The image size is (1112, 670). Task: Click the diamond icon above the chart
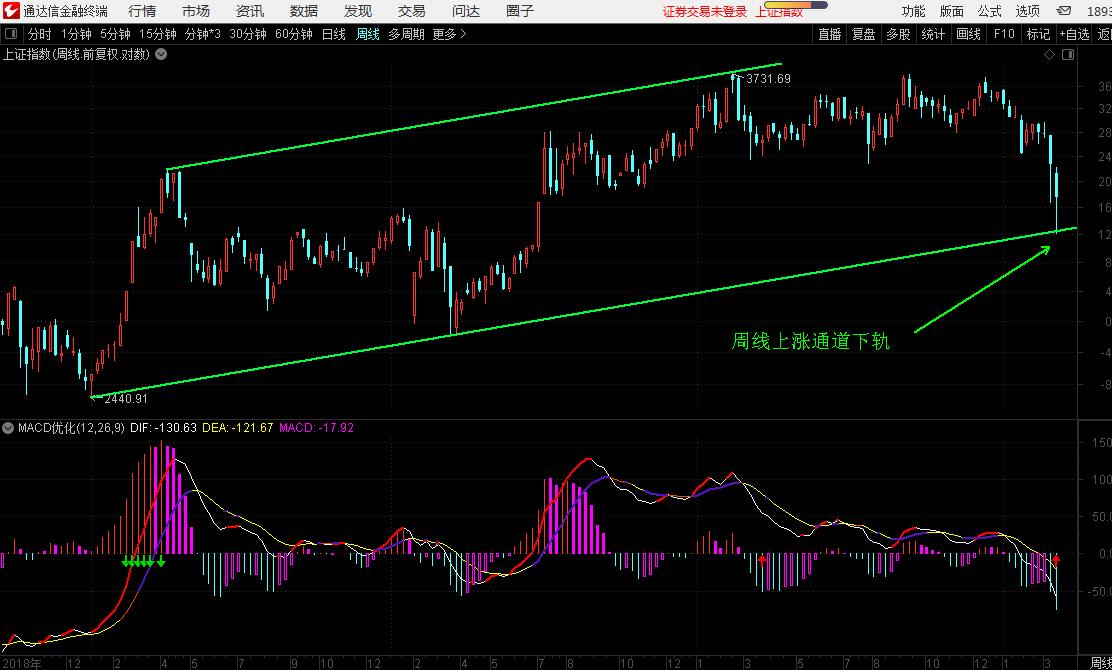tap(1052, 55)
